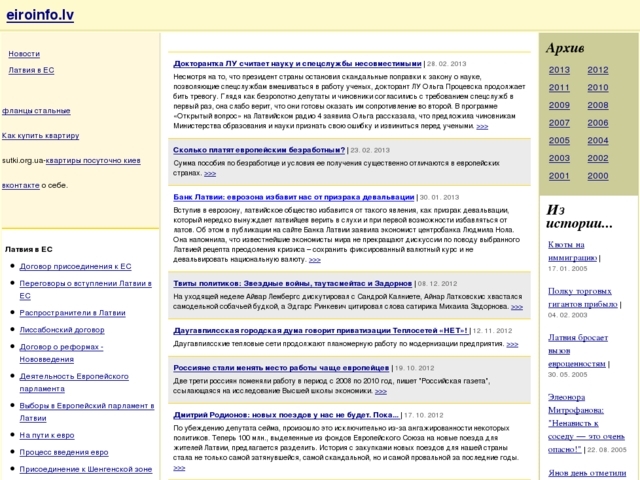Screen dimensions: 640x480
Task: Follow квартиры посуточно киев link
Action: pyautogui.click(x=93, y=160)
